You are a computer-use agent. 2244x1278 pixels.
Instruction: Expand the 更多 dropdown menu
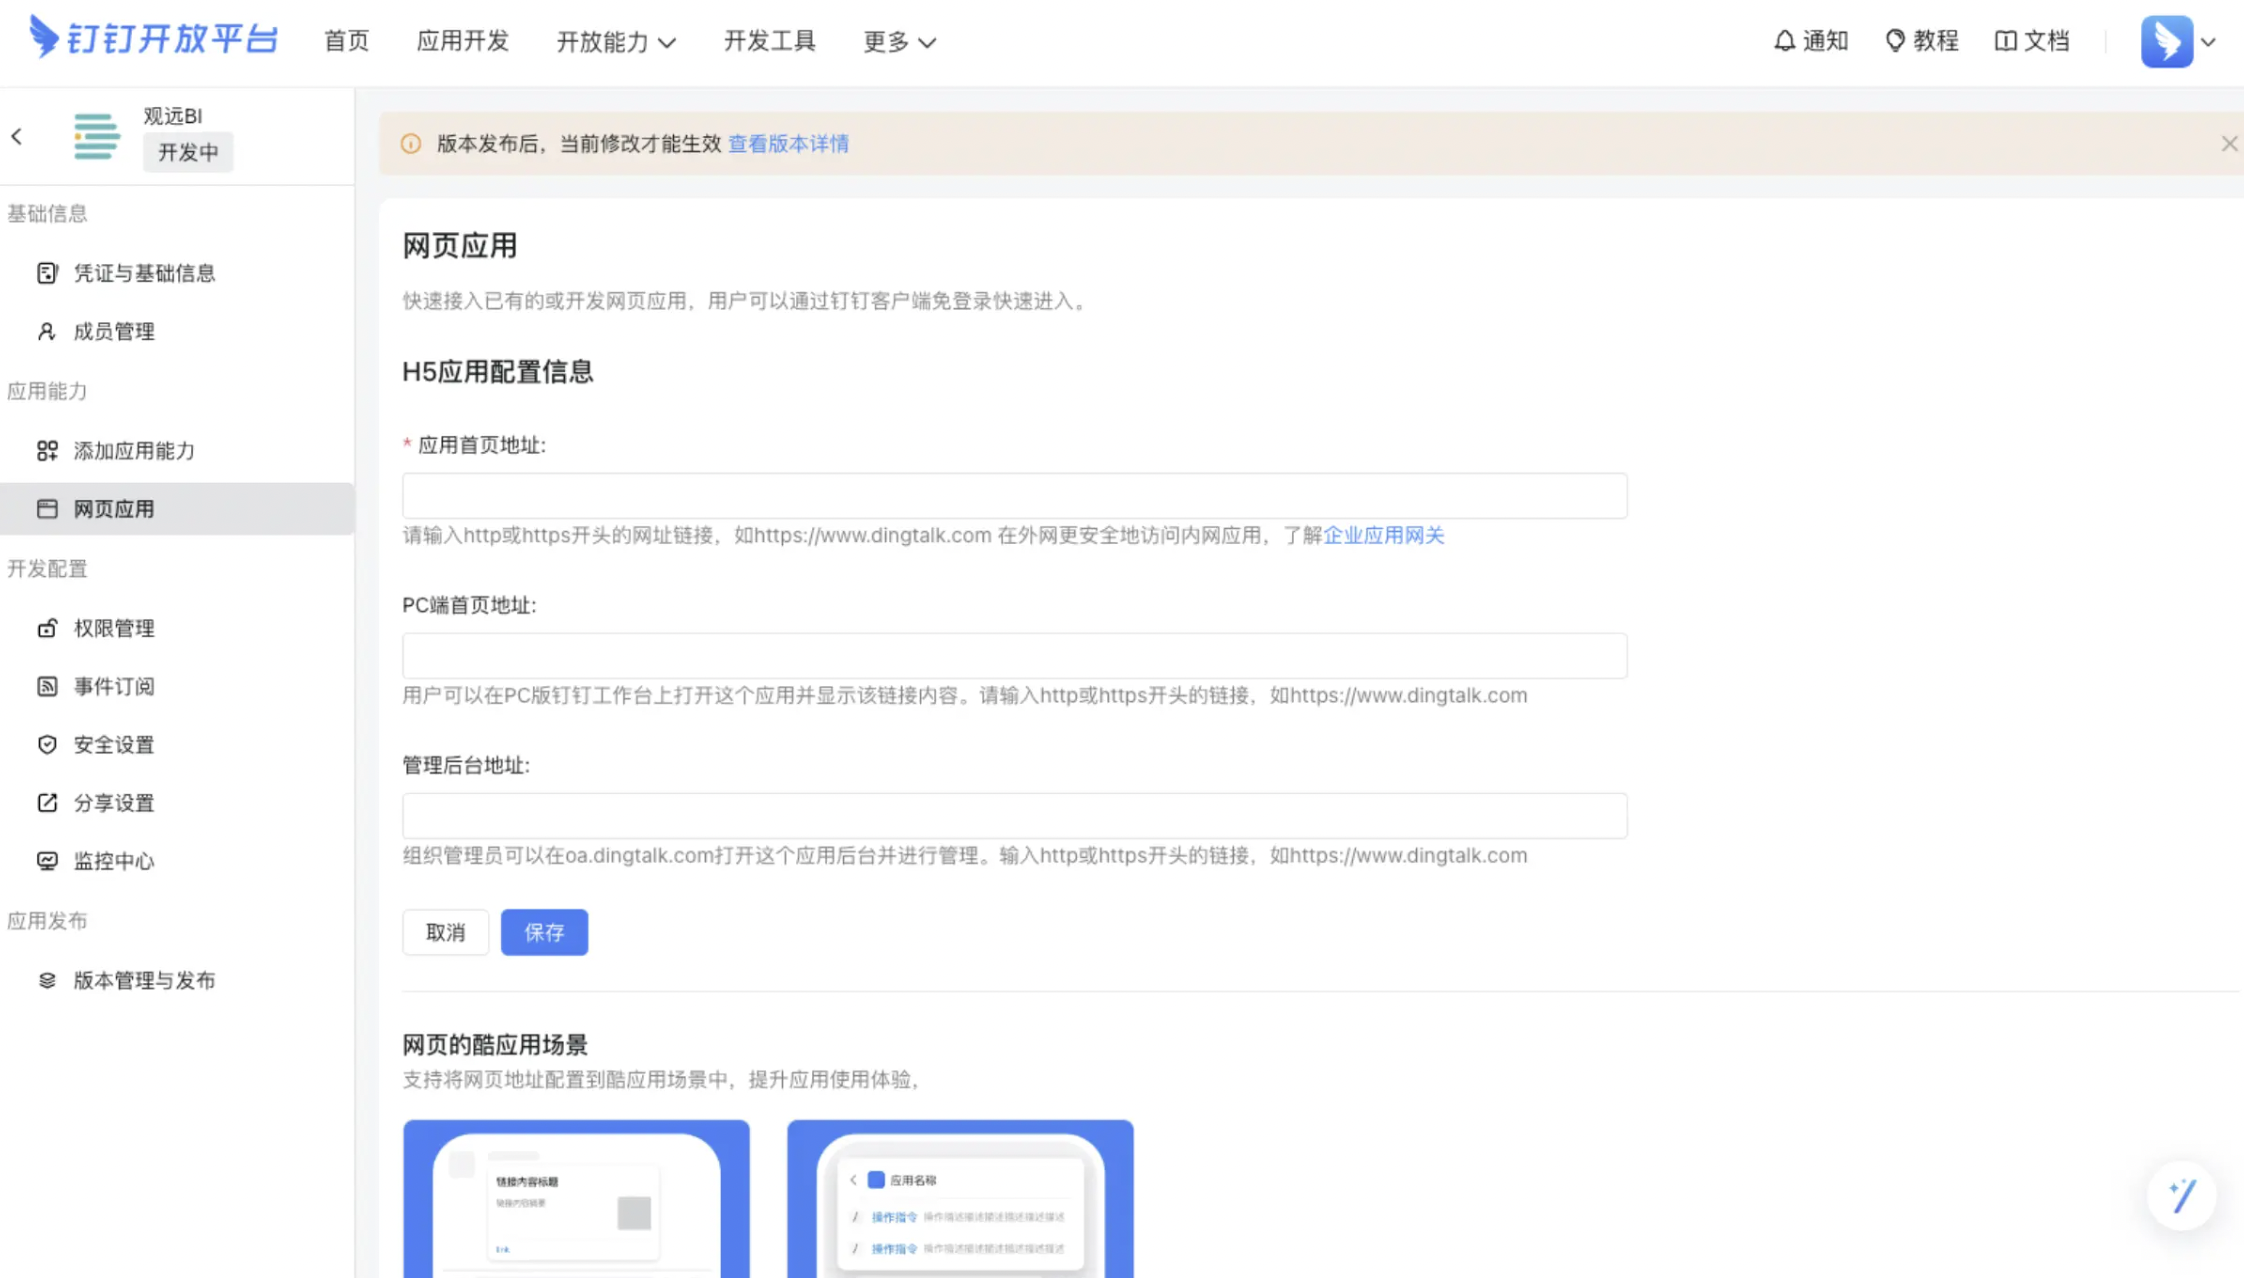[899, 41]
